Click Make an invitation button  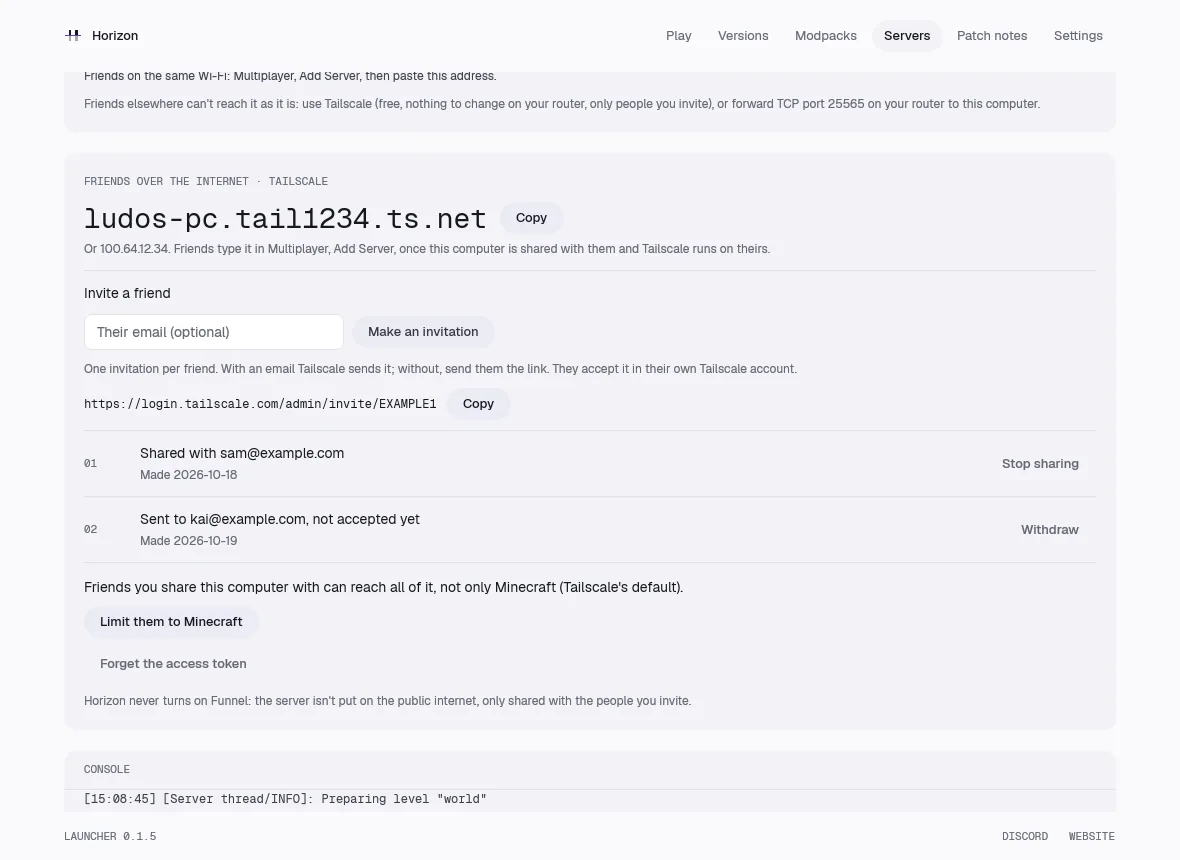pyautogui.click(x=423, y=332)
